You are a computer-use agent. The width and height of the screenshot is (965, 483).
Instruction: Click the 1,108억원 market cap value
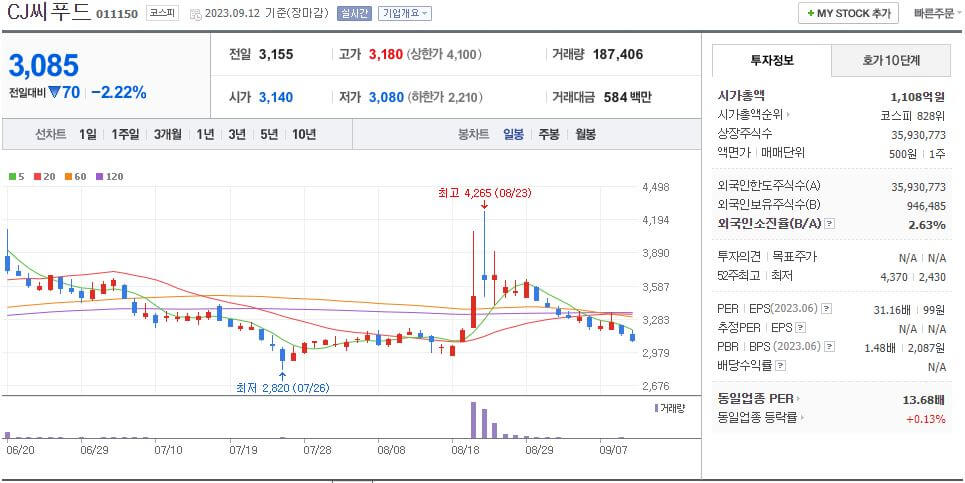[918, 97]
